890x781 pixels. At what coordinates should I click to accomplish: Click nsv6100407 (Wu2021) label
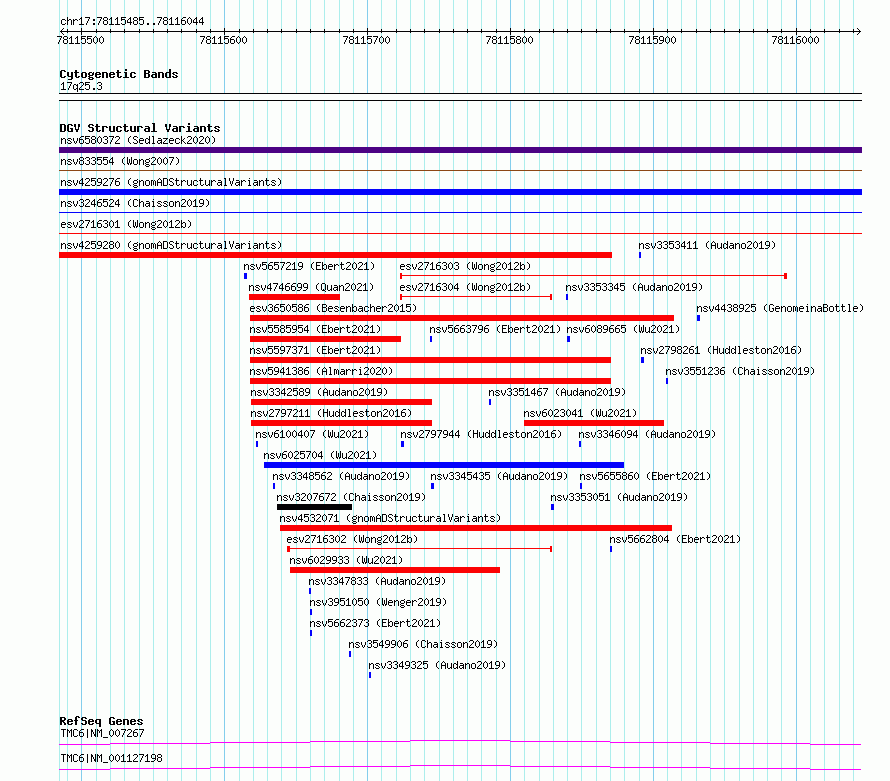312,434
